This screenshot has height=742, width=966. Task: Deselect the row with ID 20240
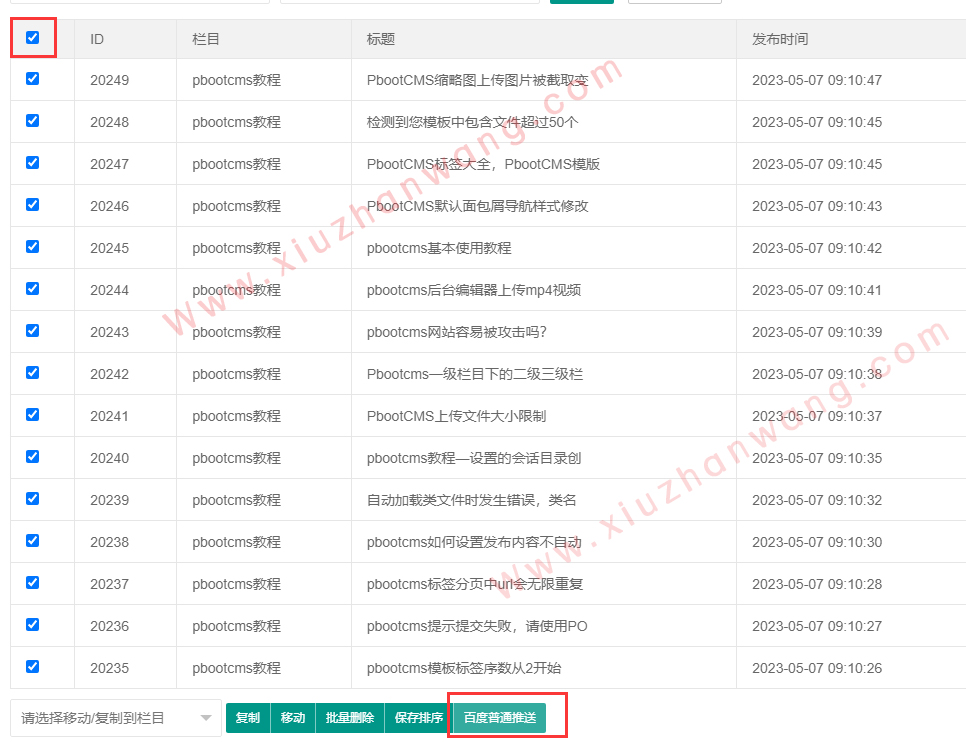coord(32,457)
